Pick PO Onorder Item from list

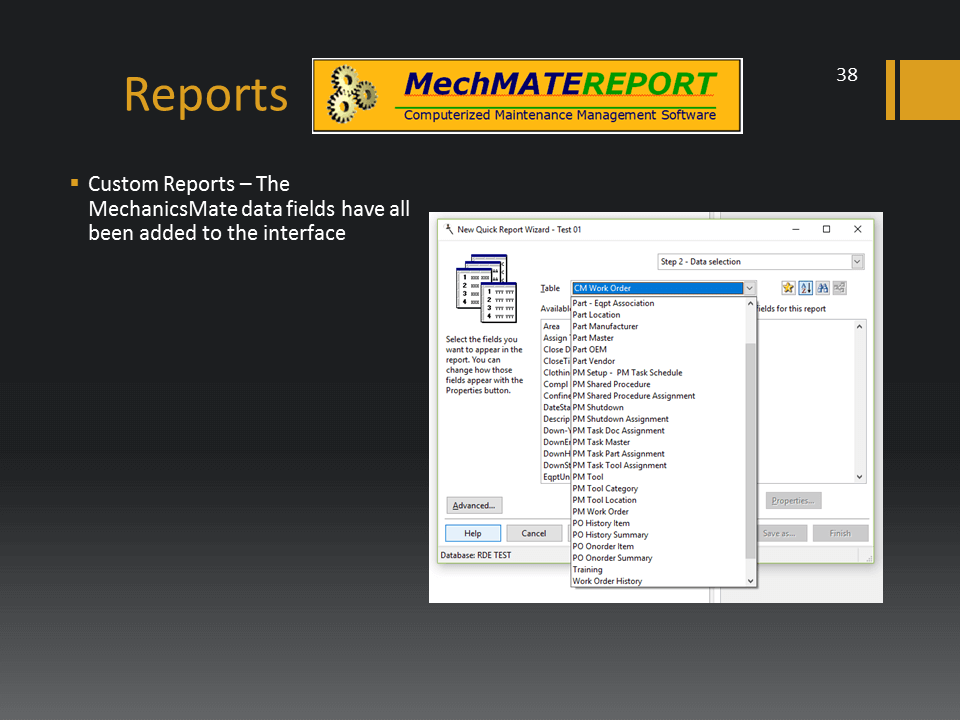point(658,547)
